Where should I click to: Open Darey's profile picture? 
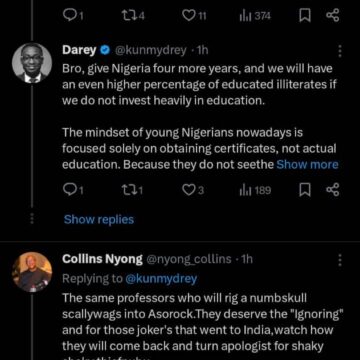tap(32, 63)
